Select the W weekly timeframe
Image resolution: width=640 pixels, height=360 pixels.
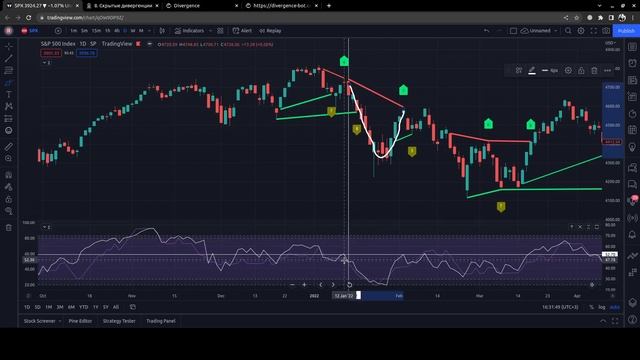pyautogui.click(x=133, y=31)
